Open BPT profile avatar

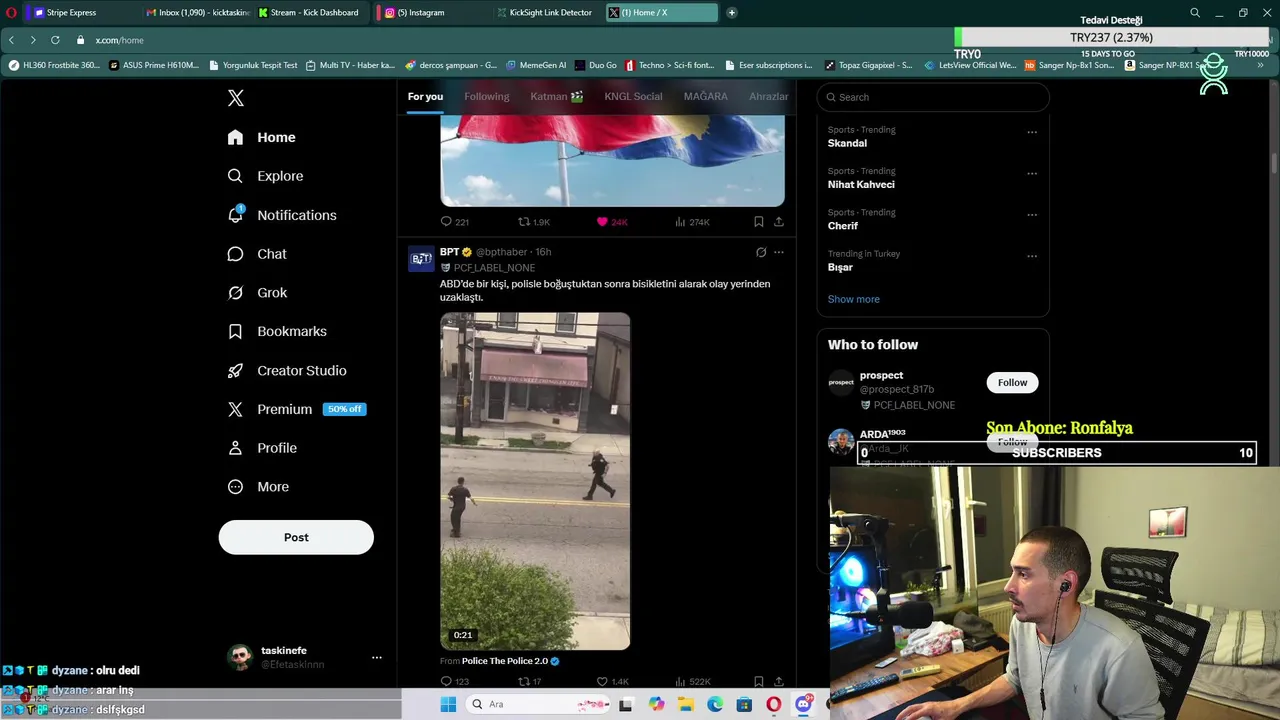(x=421, y=259)
